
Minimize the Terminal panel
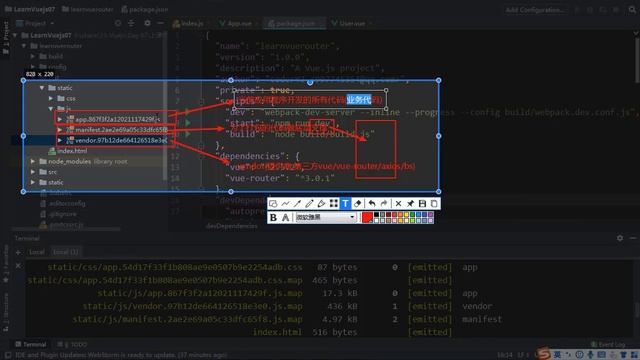(633, 238)
